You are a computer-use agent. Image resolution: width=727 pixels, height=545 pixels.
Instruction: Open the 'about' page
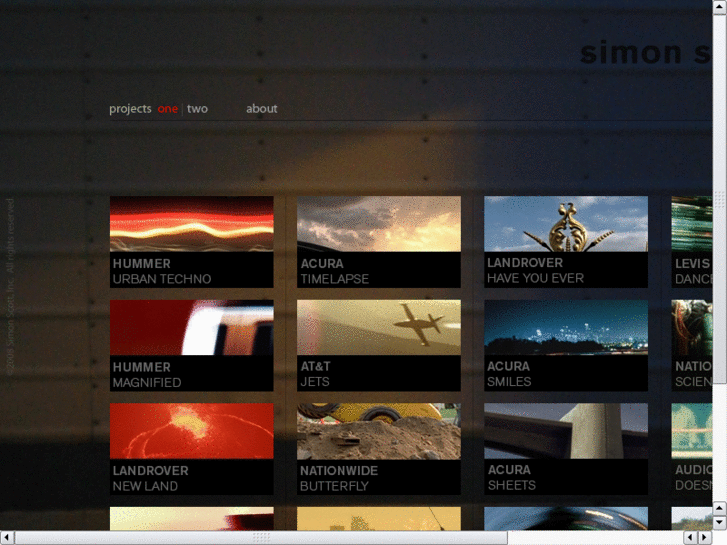point(261,109)
